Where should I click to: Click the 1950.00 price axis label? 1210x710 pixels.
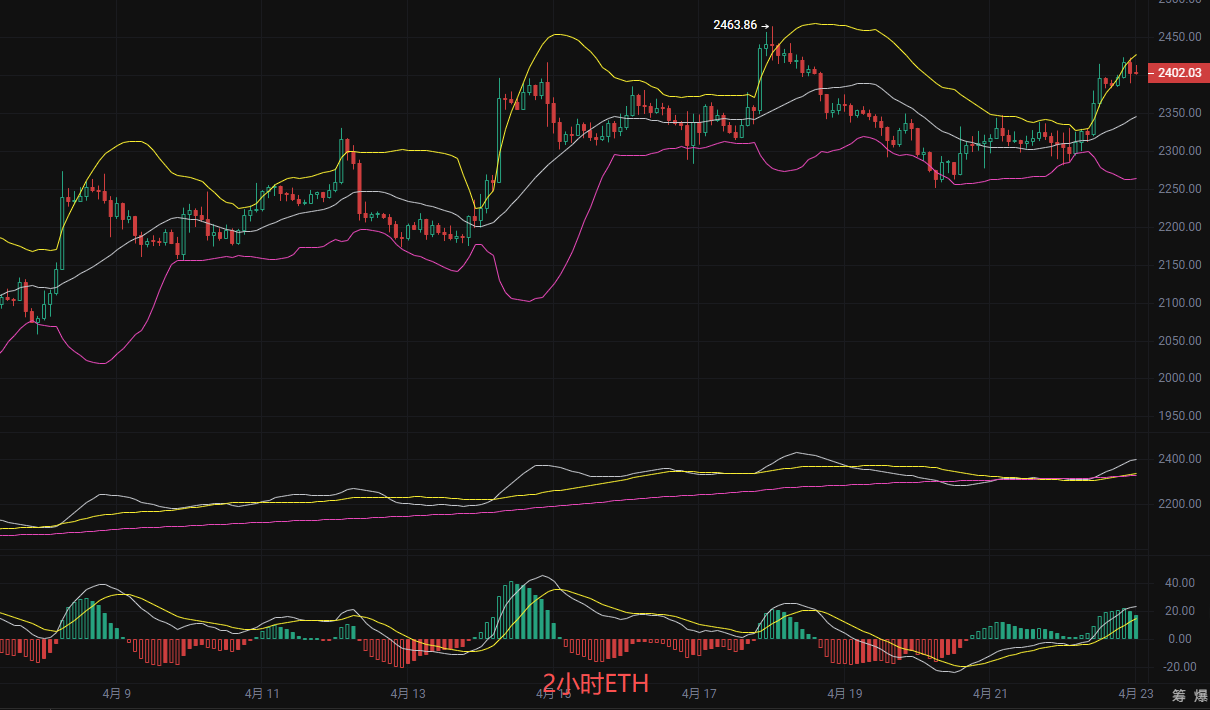click(x=1179, y=416)
